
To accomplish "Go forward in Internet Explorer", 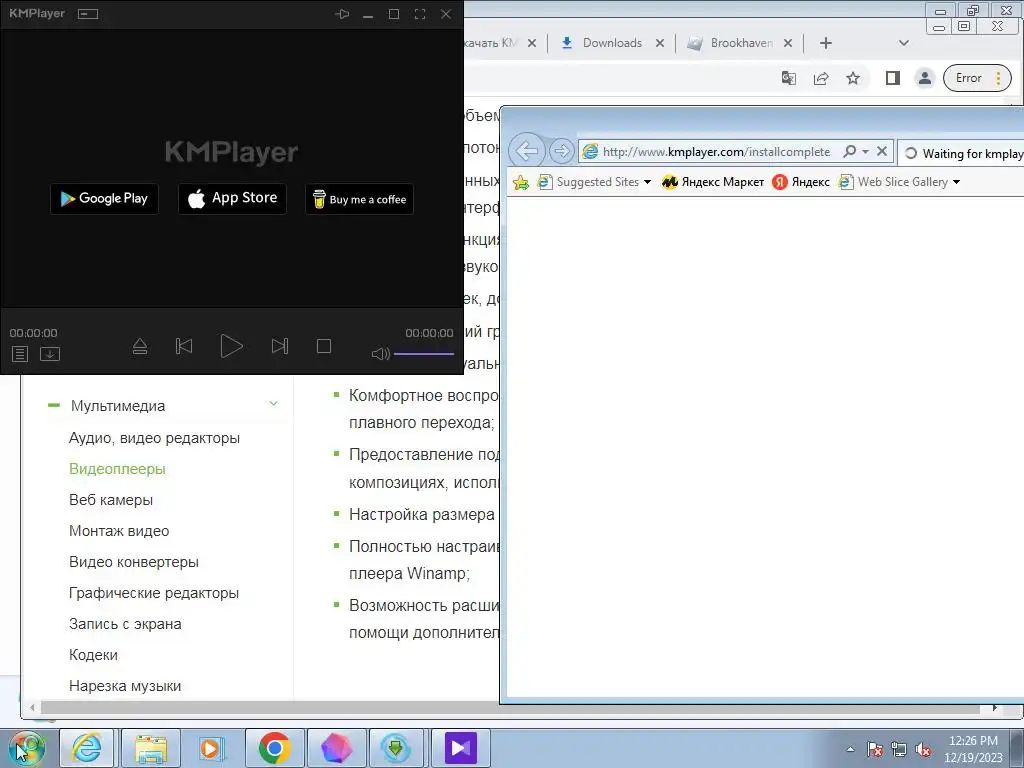I will [561, 152].
